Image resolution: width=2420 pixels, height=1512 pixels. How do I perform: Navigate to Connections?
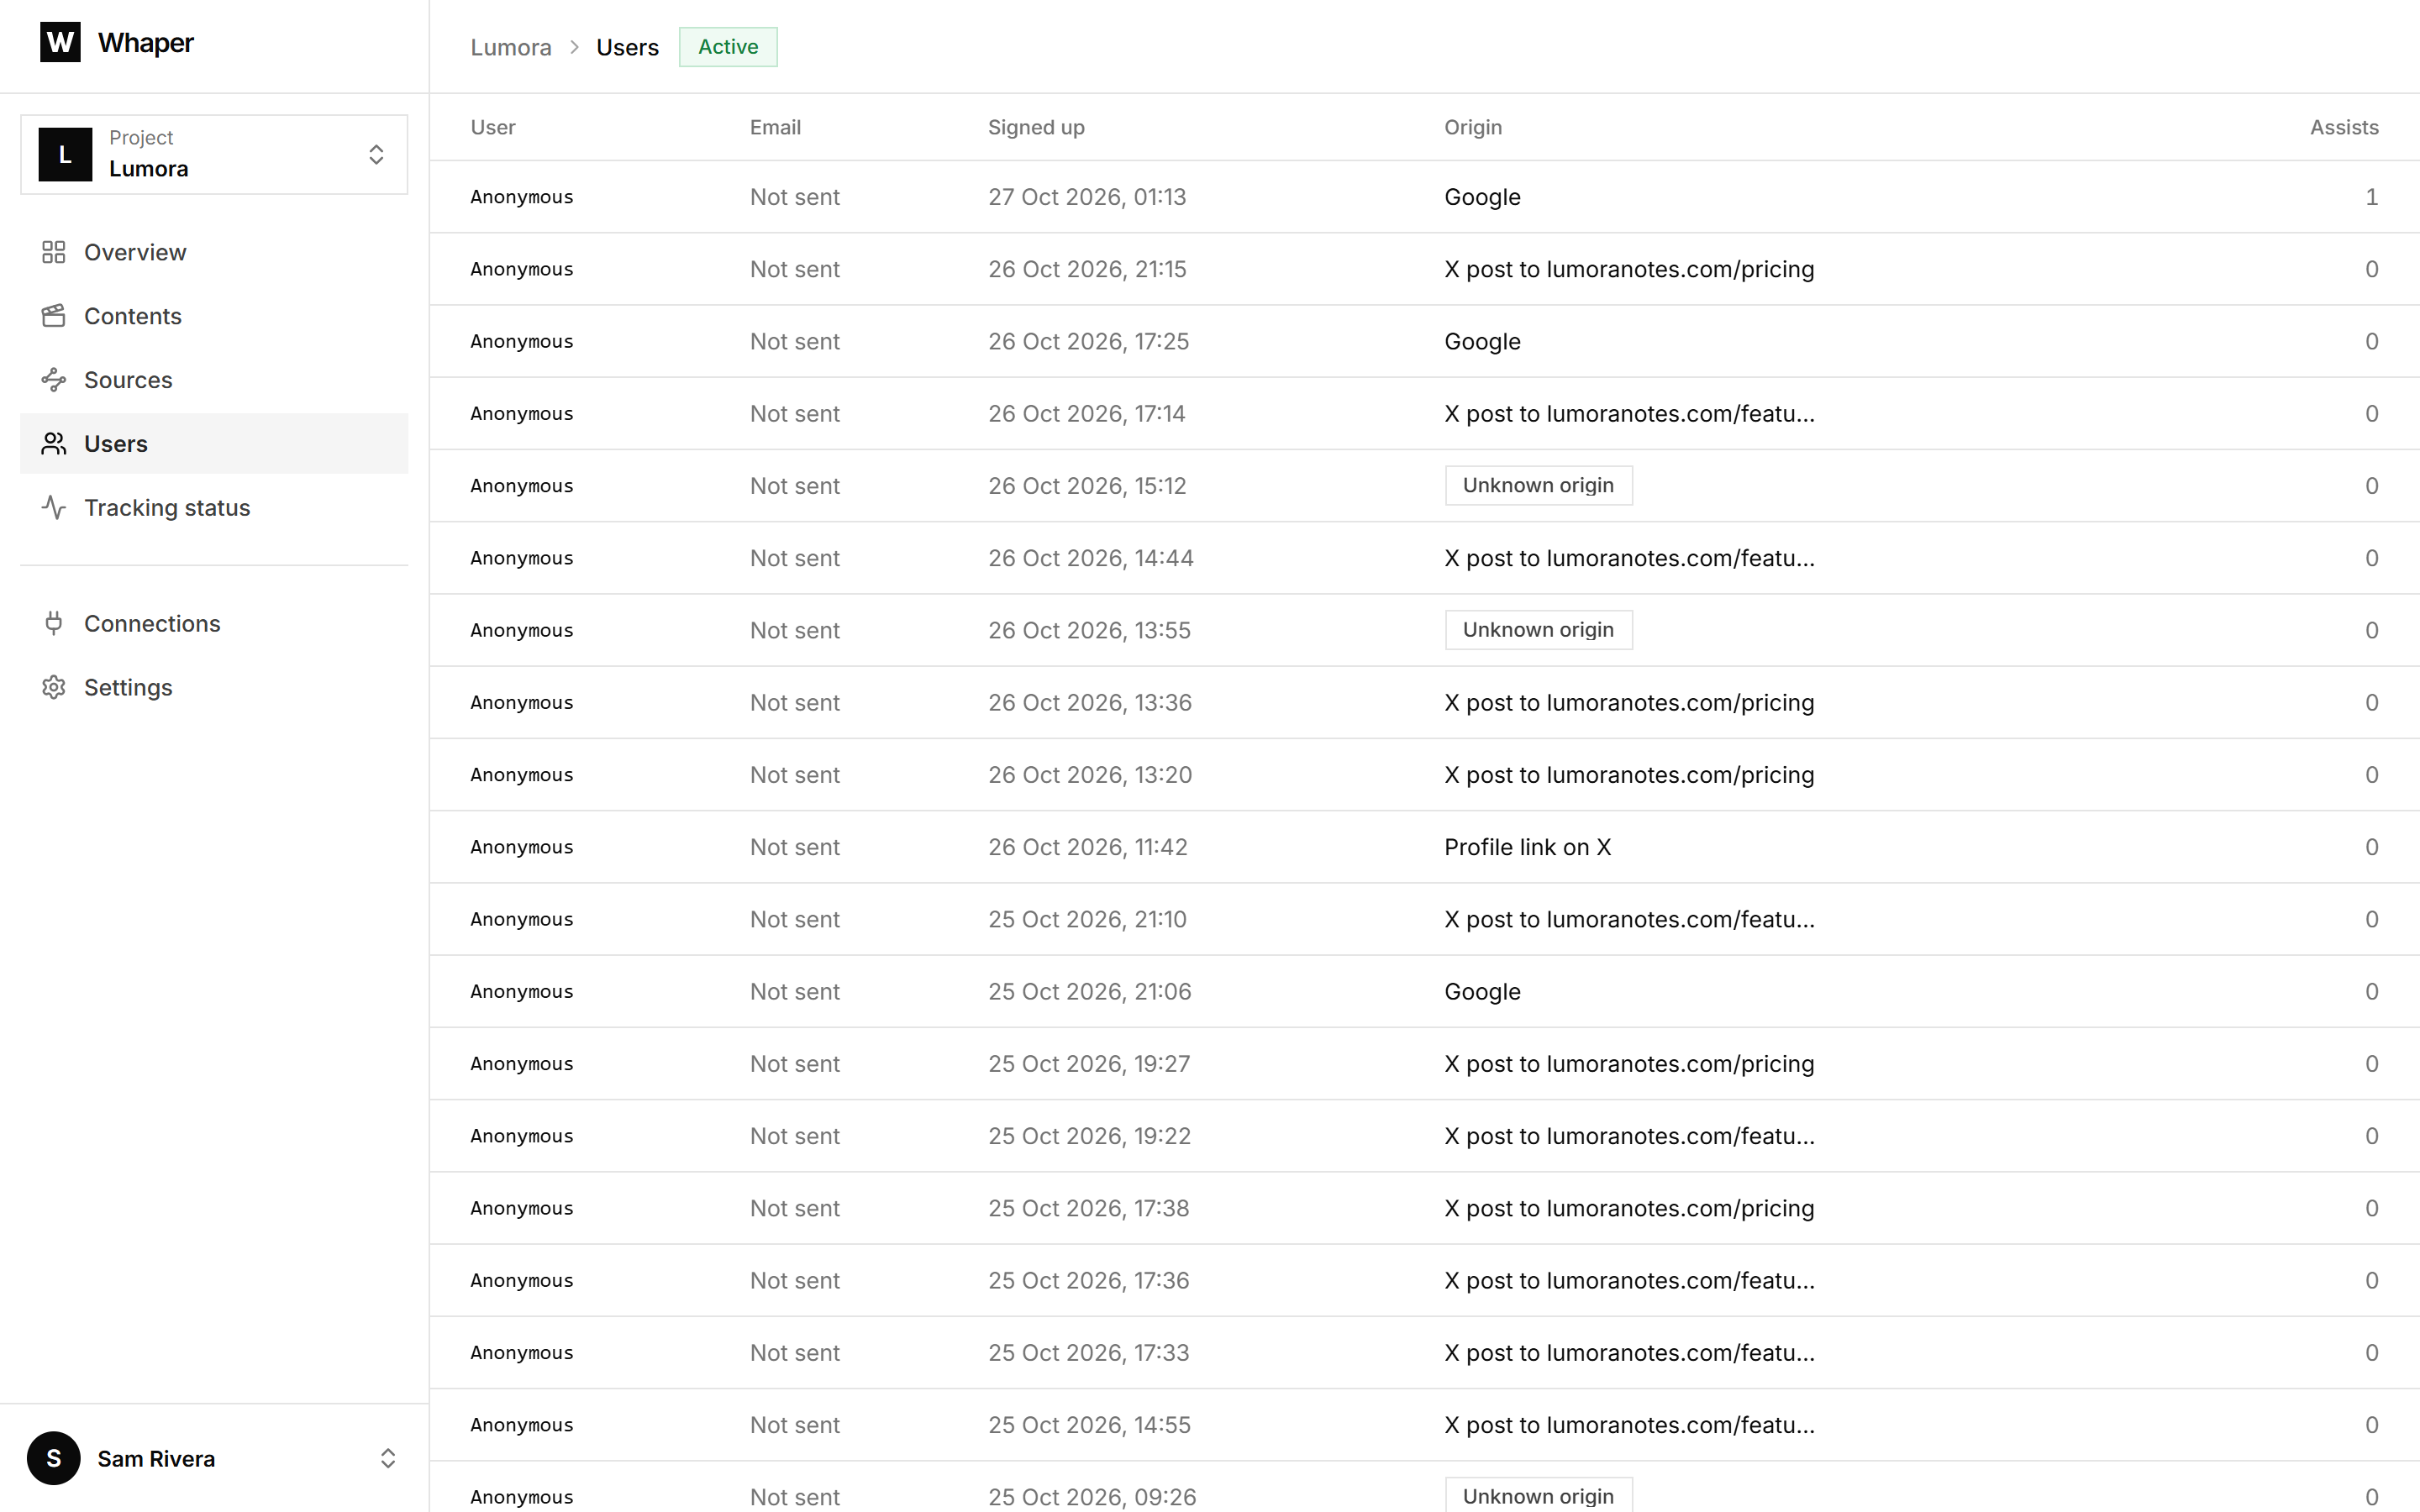214,623
